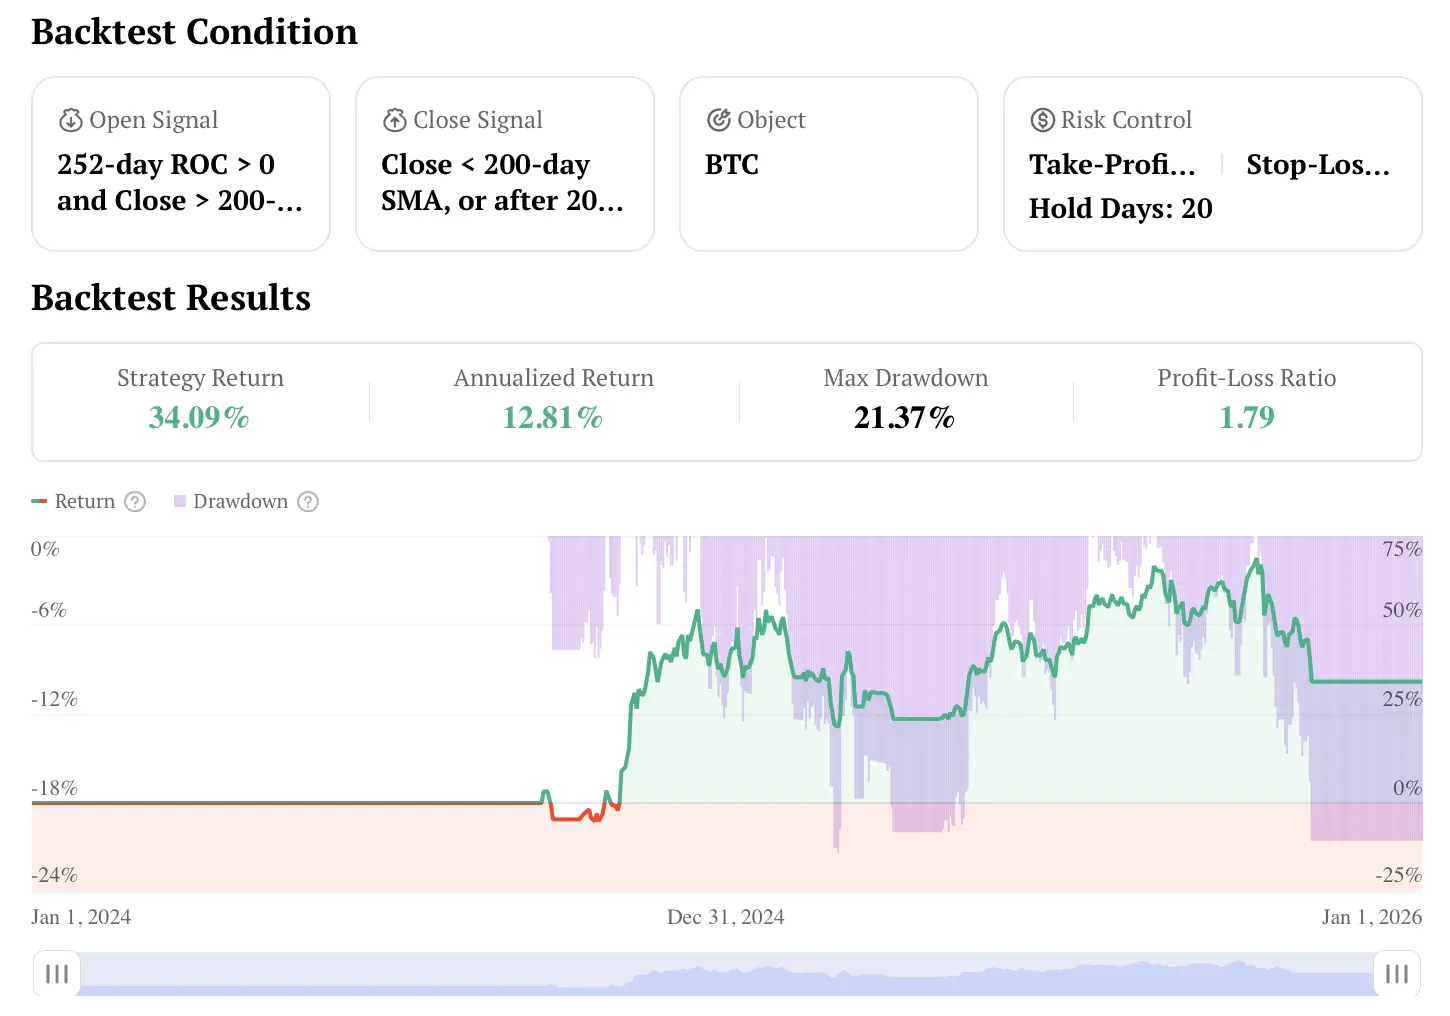Click the stopwatch icon on the Close Signal card
Viewport: 1450px width, 1016px height.
click(394, 119)
